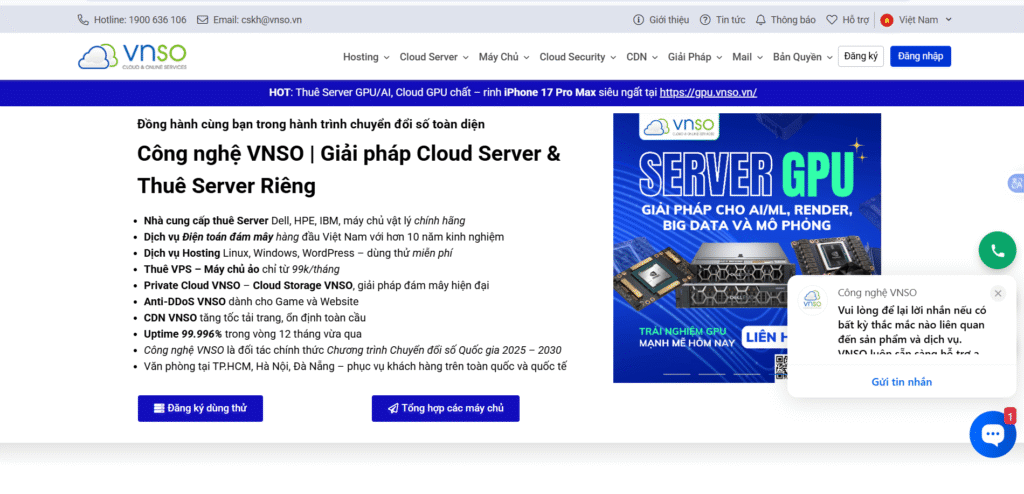The width and height of the screenshot is (1024, 494).
Task: Expand the Hosting menu dropdown
Action: (366, 57)
